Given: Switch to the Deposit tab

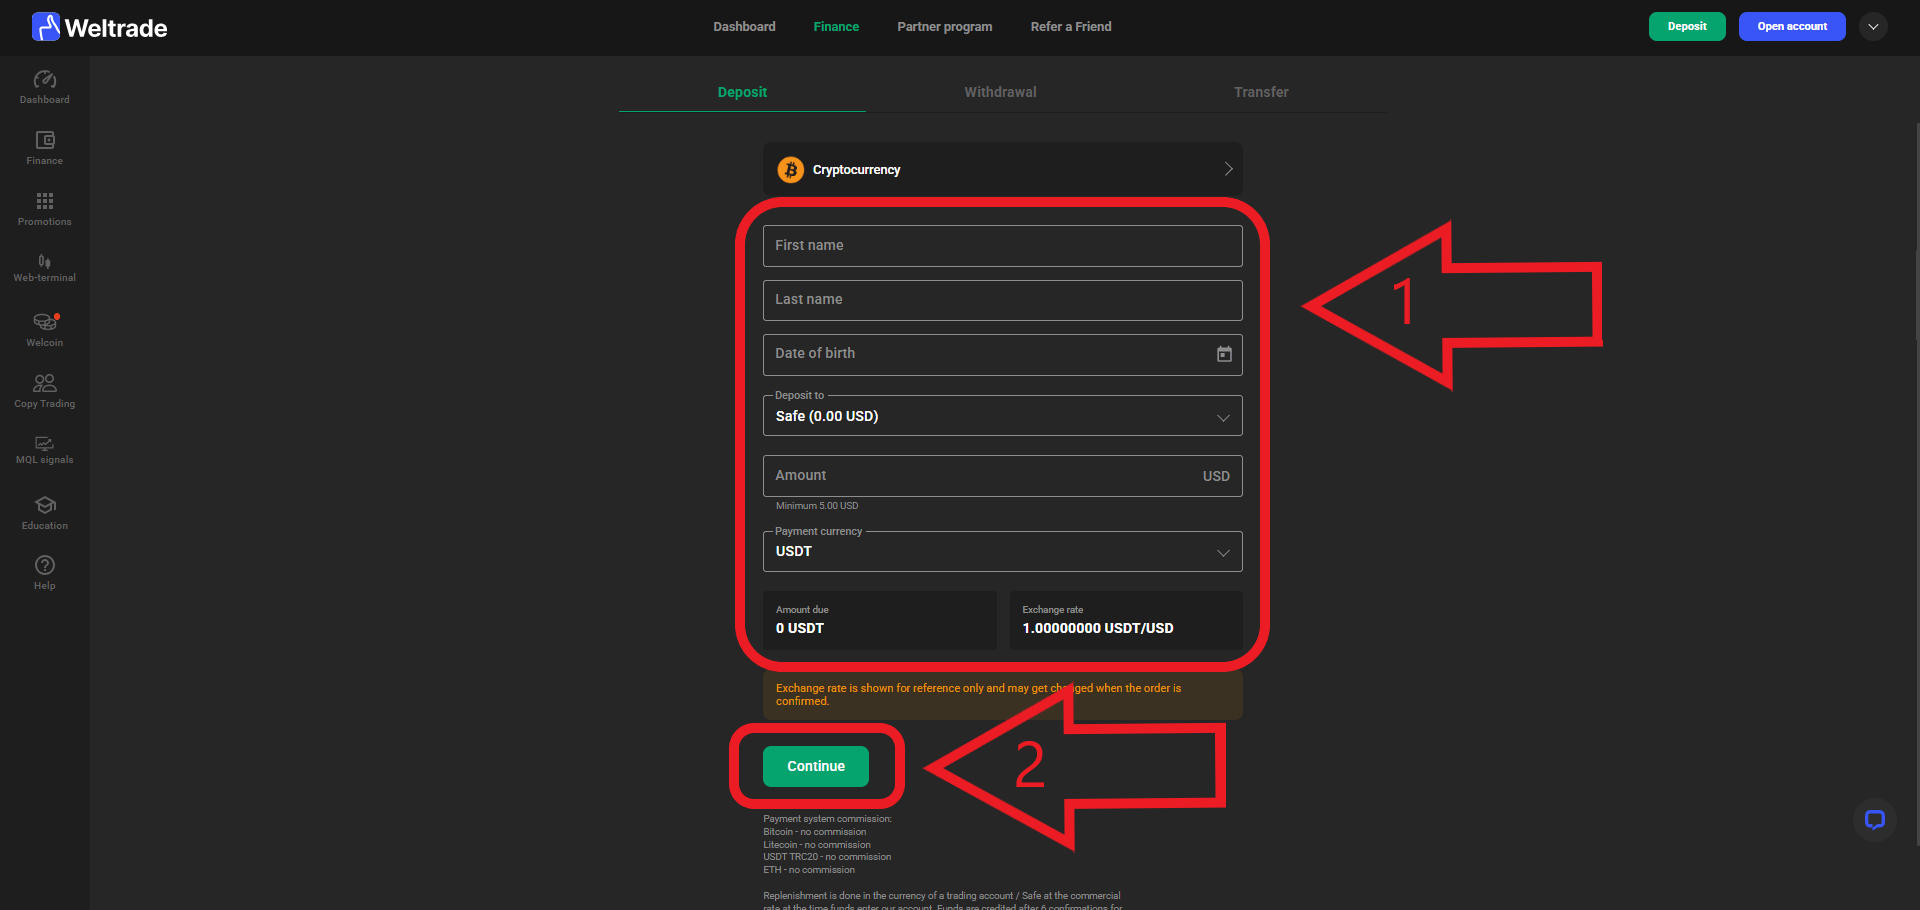Looking at the screenshot, I should (742, 92).
